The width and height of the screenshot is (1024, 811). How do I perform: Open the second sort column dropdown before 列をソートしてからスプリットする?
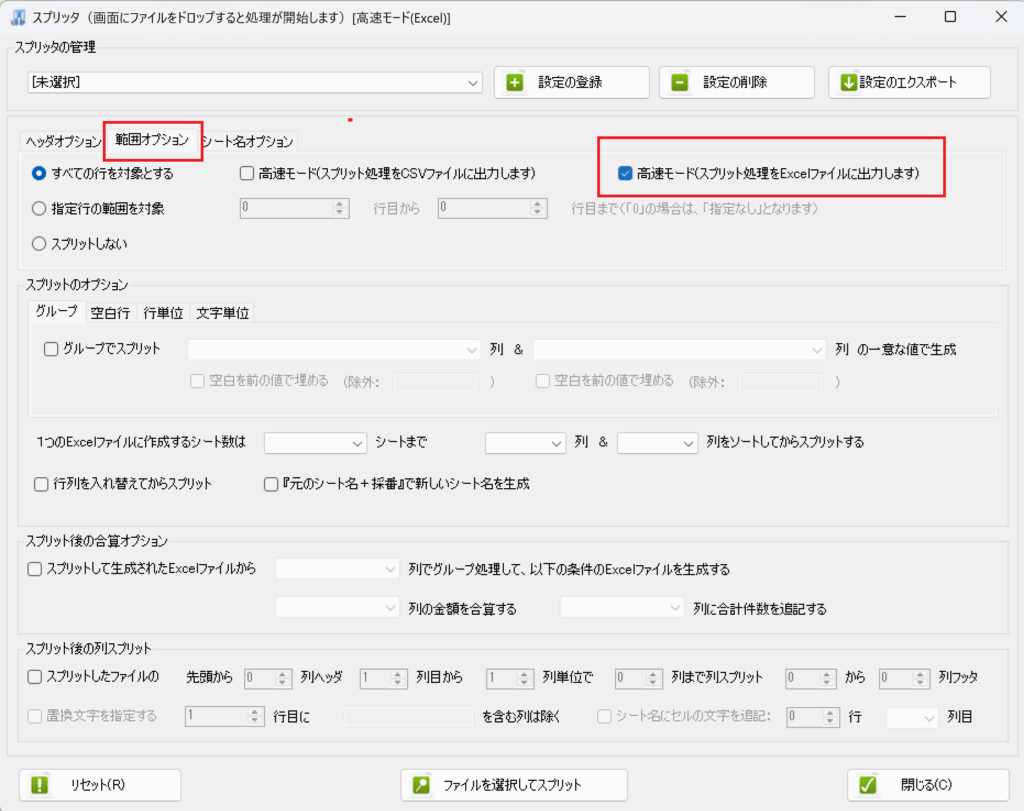coord(658,443)
